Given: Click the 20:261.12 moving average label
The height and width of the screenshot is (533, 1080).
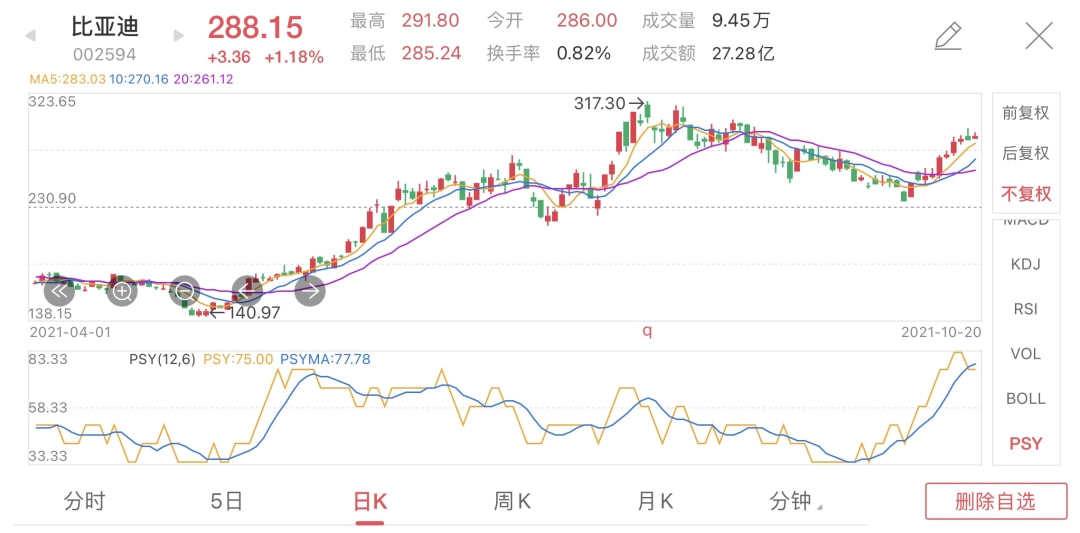Looking at the screenshot, I should [203, 79].
